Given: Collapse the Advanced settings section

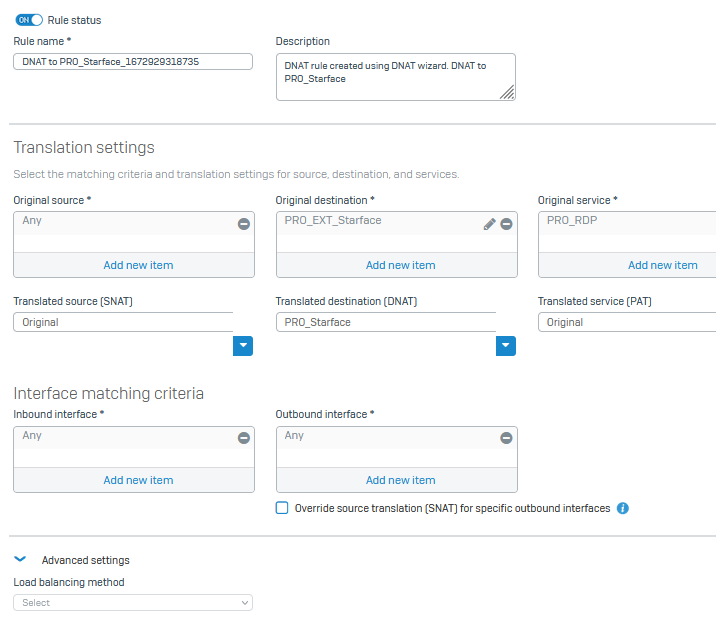Looking at the screenshot, I should (x=20, y=560).
